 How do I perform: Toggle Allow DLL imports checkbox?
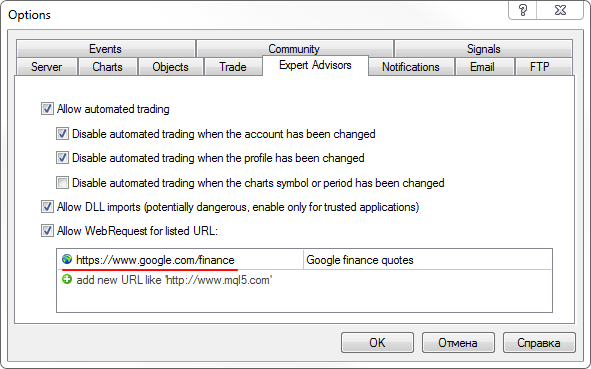tap(47, 207)
